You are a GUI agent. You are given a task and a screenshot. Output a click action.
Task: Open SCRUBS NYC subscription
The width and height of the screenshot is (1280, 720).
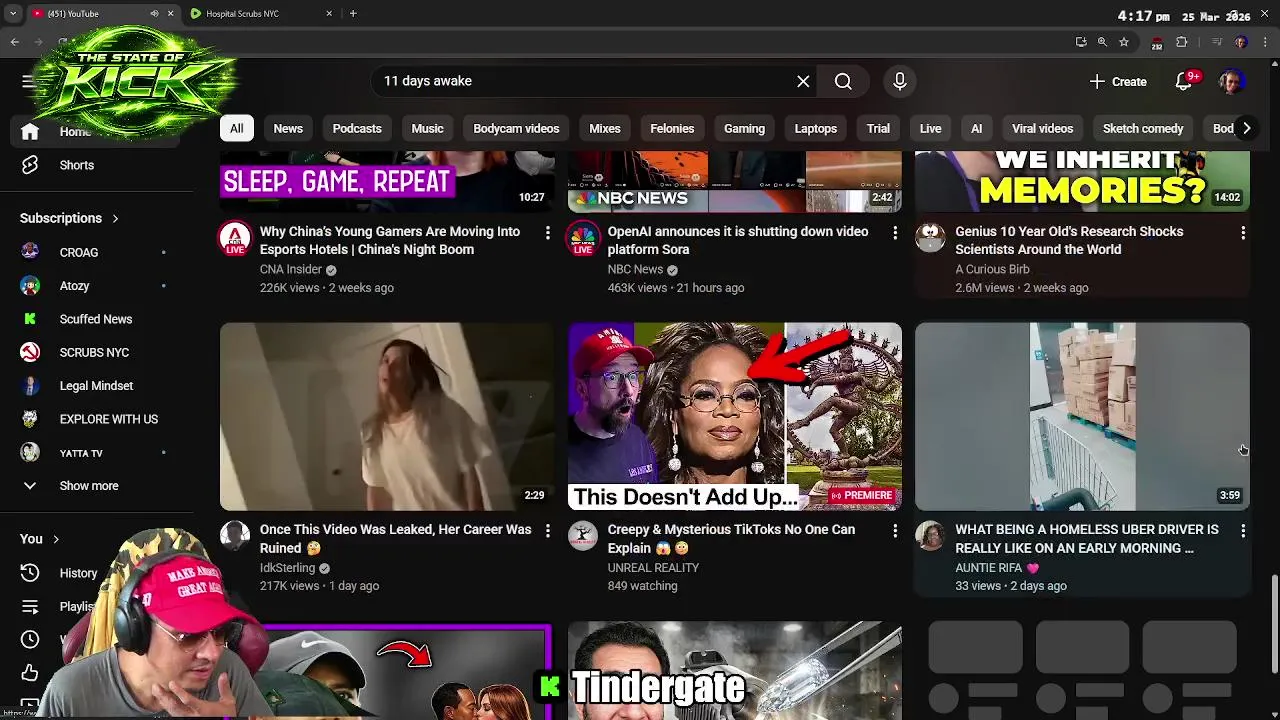(94, 352)
